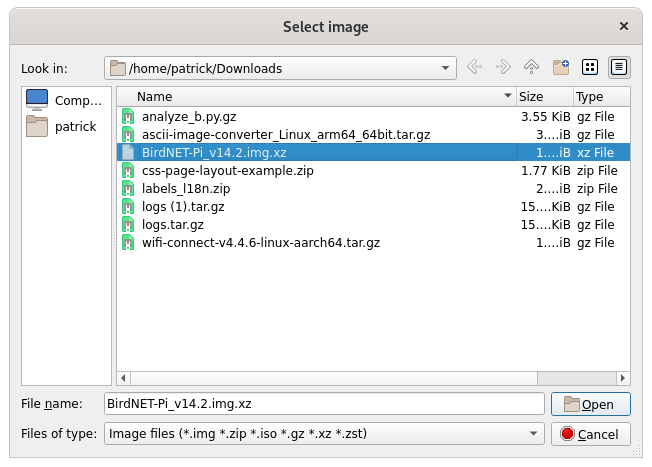Select ascii-image-converter_Linux_arm64_64bit.tar.gz
Viewport: 652px width, 467px height.
(286, 134)
